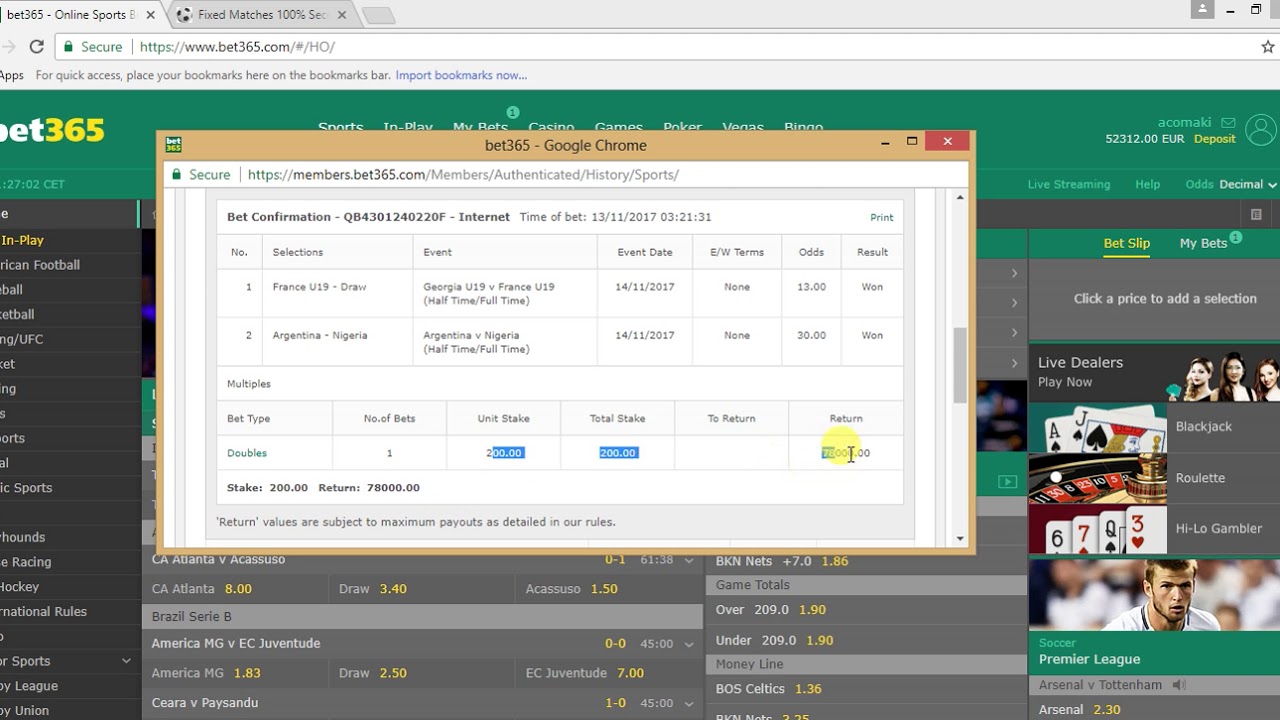Viewport: 1280px width, 720px height.
Task: Click the Brazil Serie B league header
Action: [422, 617]
